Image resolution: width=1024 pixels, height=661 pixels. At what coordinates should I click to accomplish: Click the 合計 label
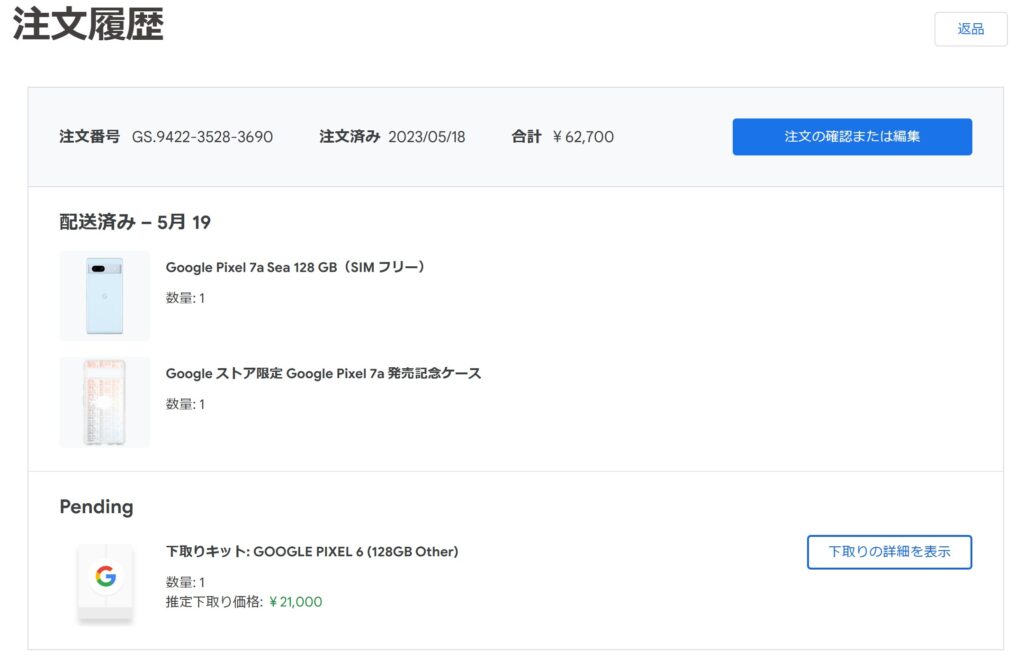pyautogui.click(x=526, y=137)
